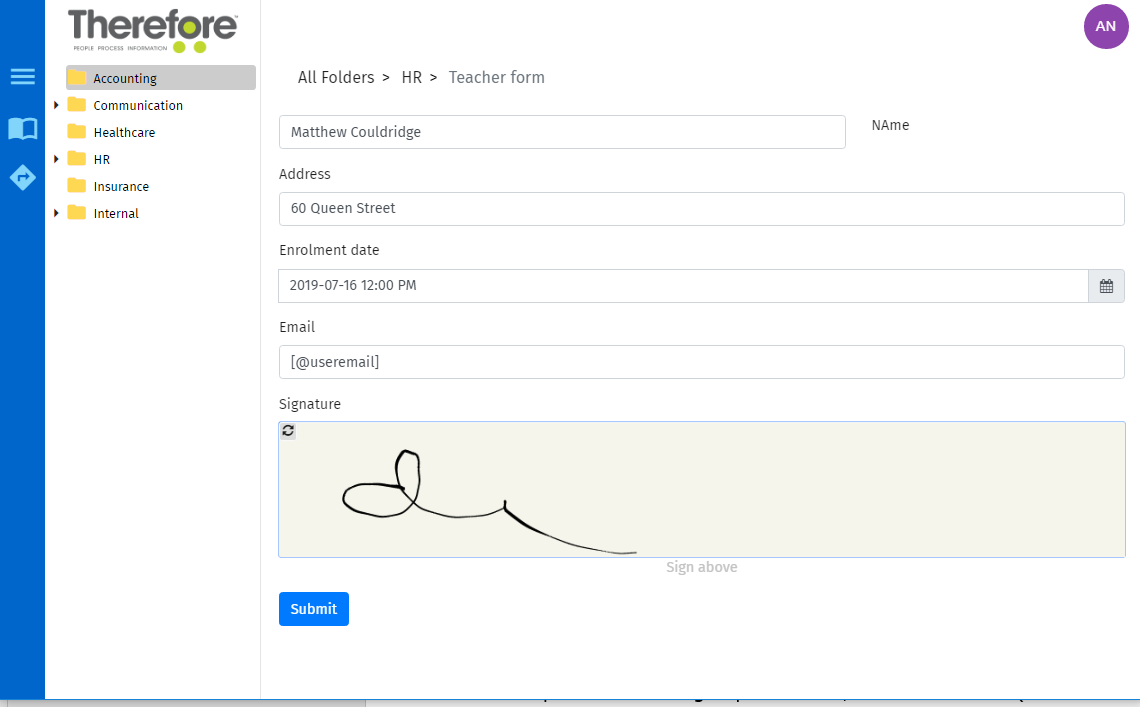Image resolution: width=1140 pixels, height=707 pixels.
Task: Open the hamburger menu in sidebar
Action: 22,77
